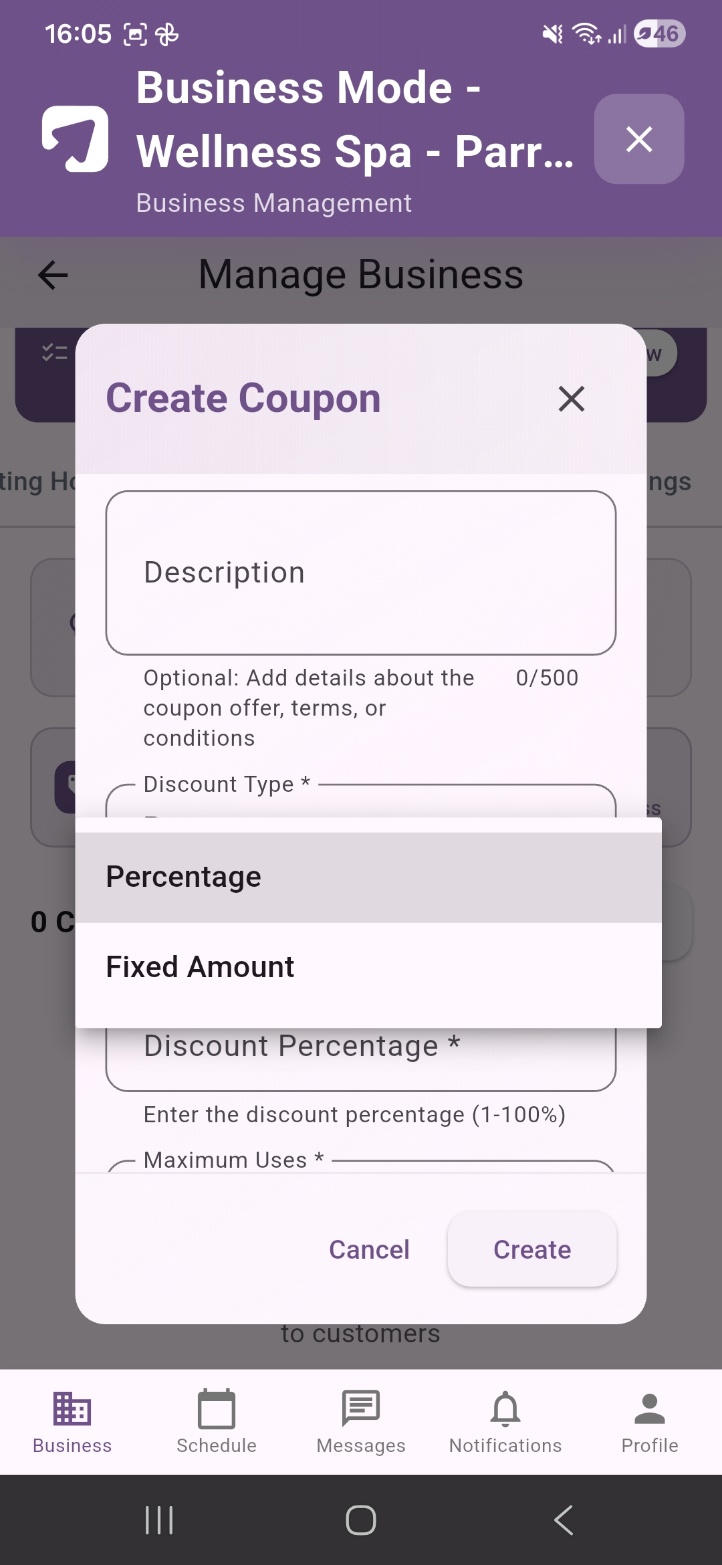Open the Notifications bell icon
Image resolution: width=722 pixels, height=1565 pixels.
click(505, 1409)
